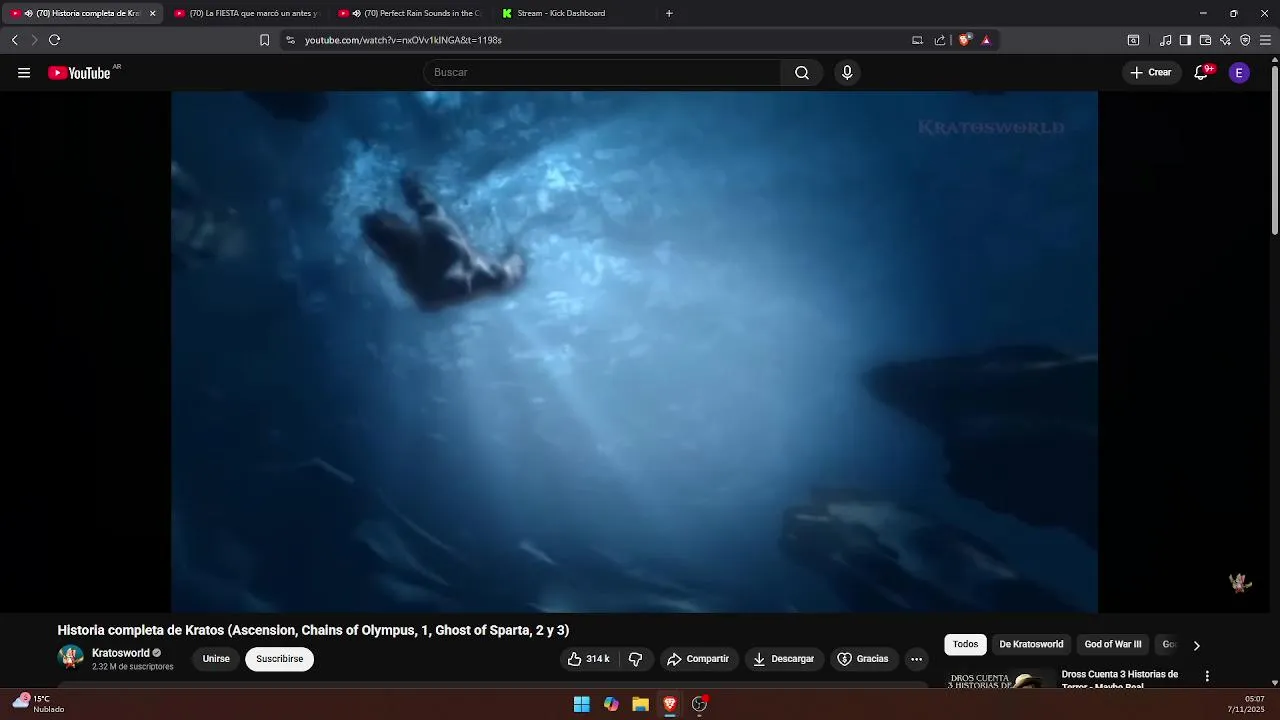Open the tab search icon in toolbar
This screenshot has height=720, width=1280.
pos(1133,40)
